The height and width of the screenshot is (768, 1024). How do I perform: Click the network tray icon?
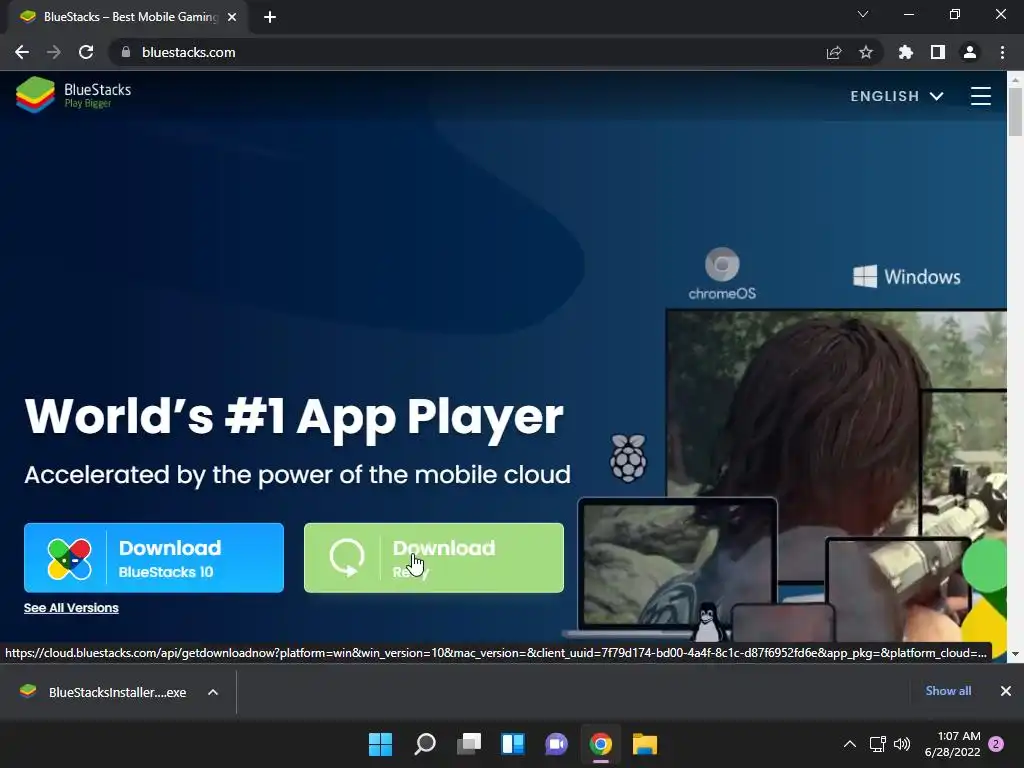878,744
